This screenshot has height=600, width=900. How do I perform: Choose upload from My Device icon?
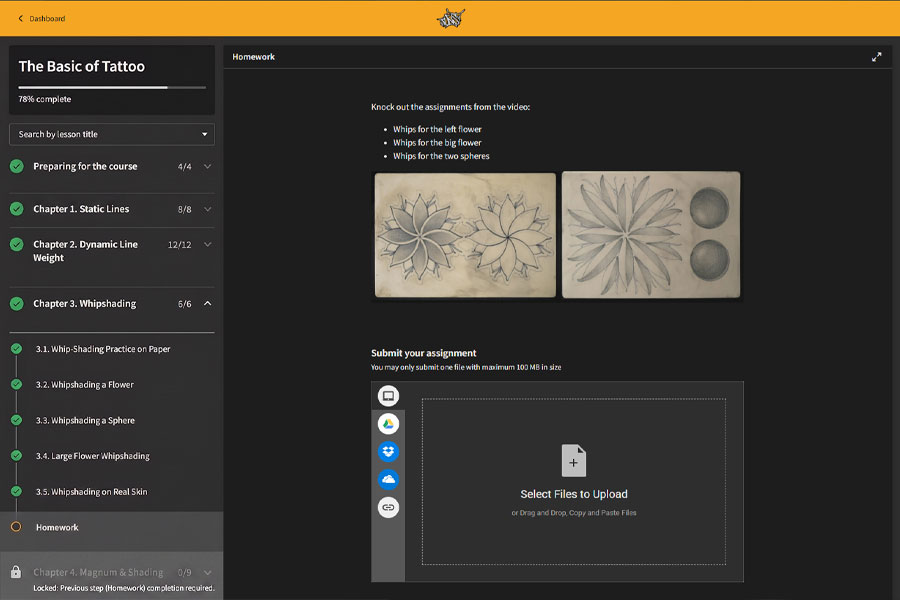tap(389, 396)
